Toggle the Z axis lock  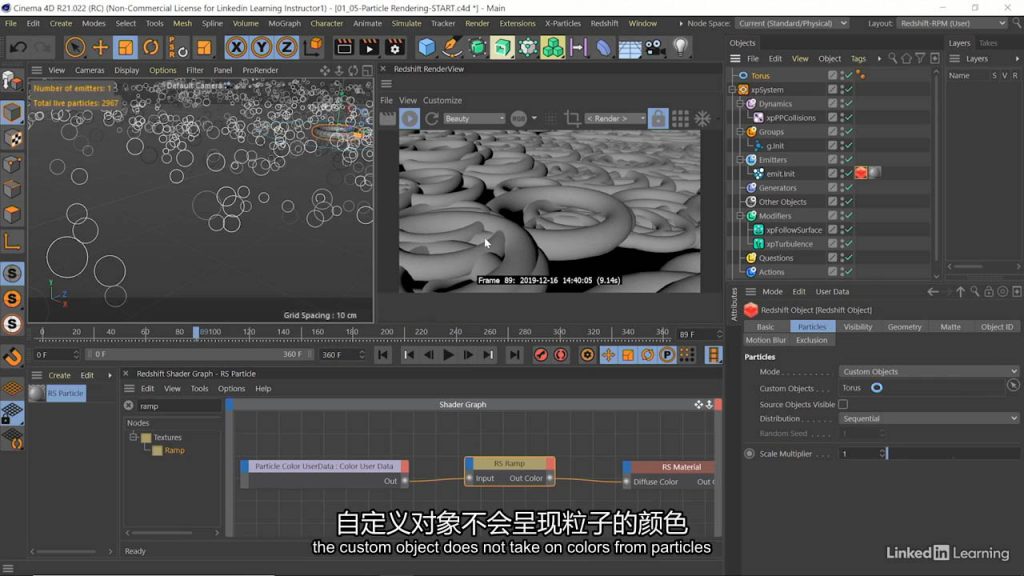point(286,47)
